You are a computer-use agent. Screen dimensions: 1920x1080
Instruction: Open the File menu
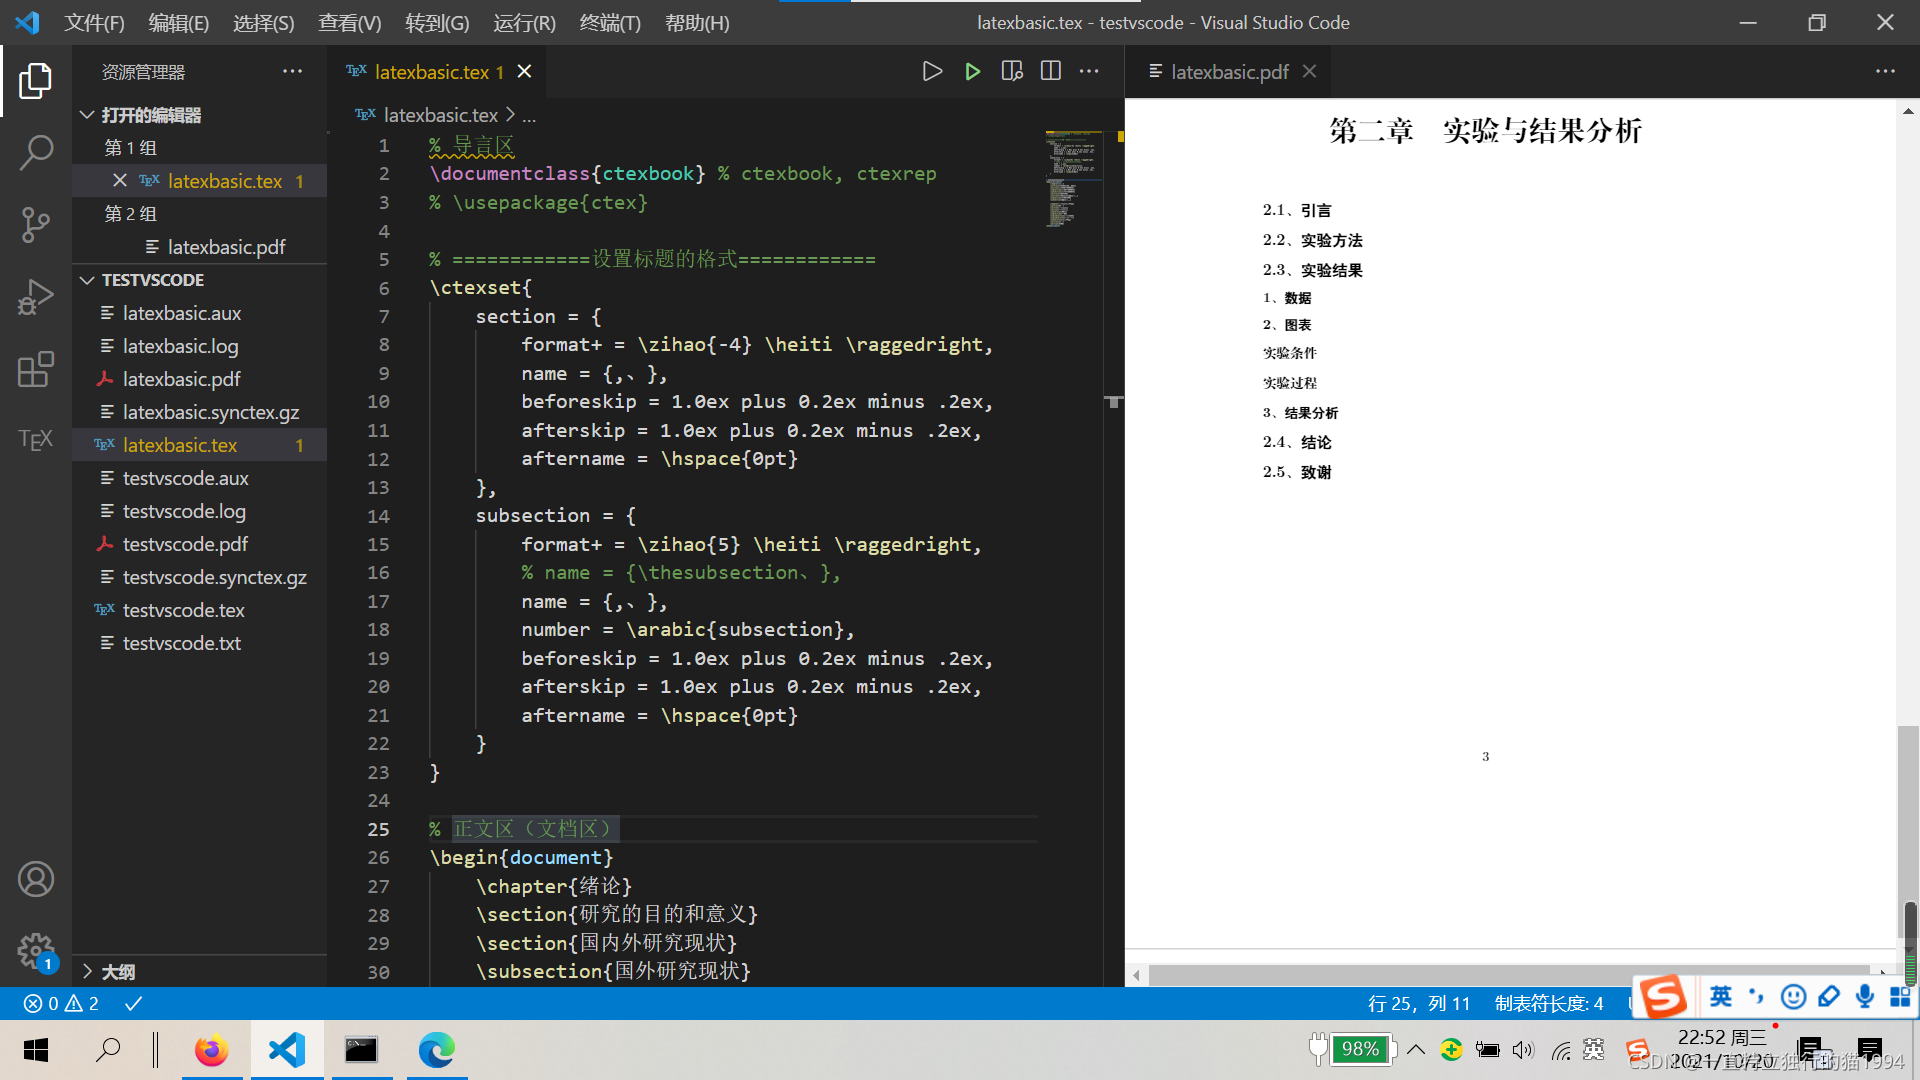[x=95, y=23]
